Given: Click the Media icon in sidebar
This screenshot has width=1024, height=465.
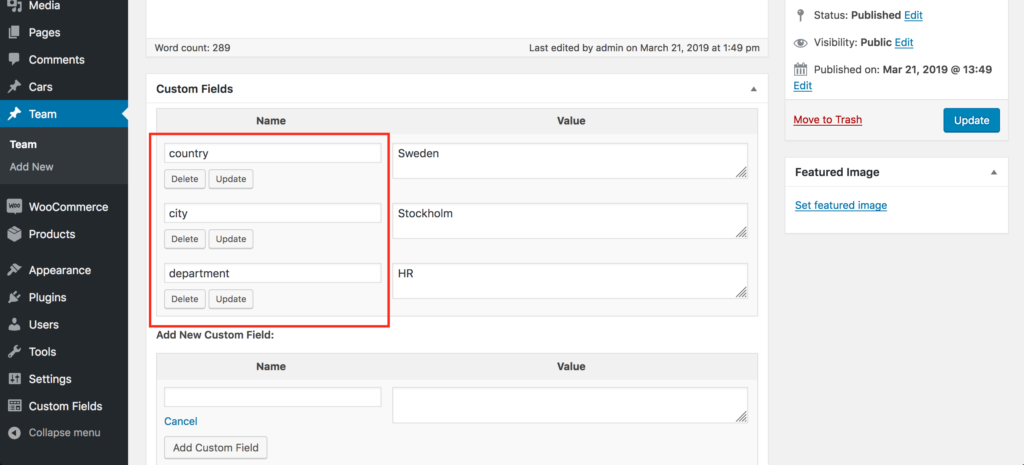Looking at the screenshot, I should point(14,5).
